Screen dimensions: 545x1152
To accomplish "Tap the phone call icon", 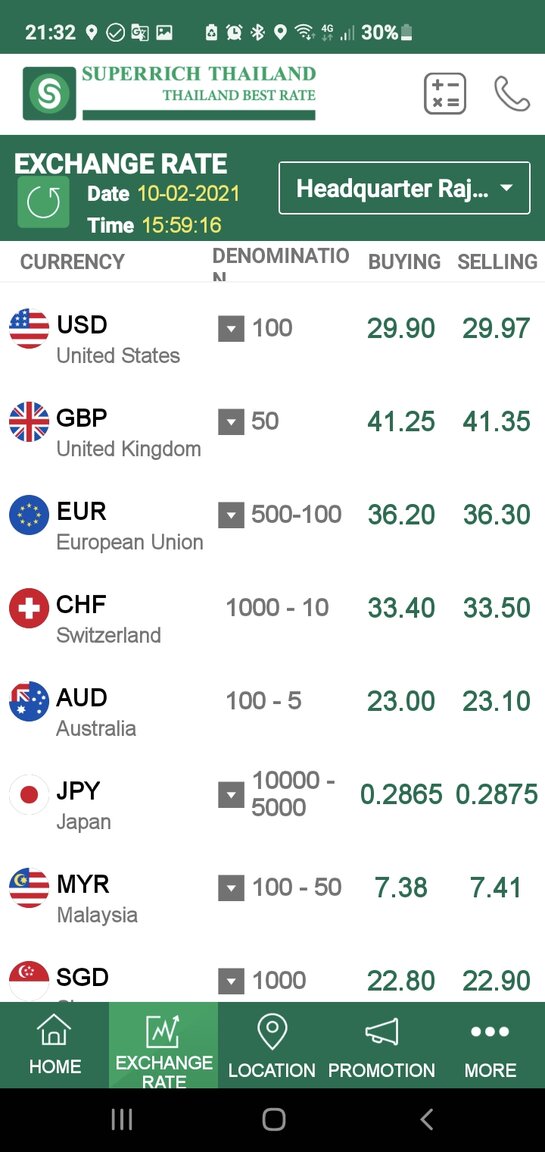I will (x=512, y=94).
